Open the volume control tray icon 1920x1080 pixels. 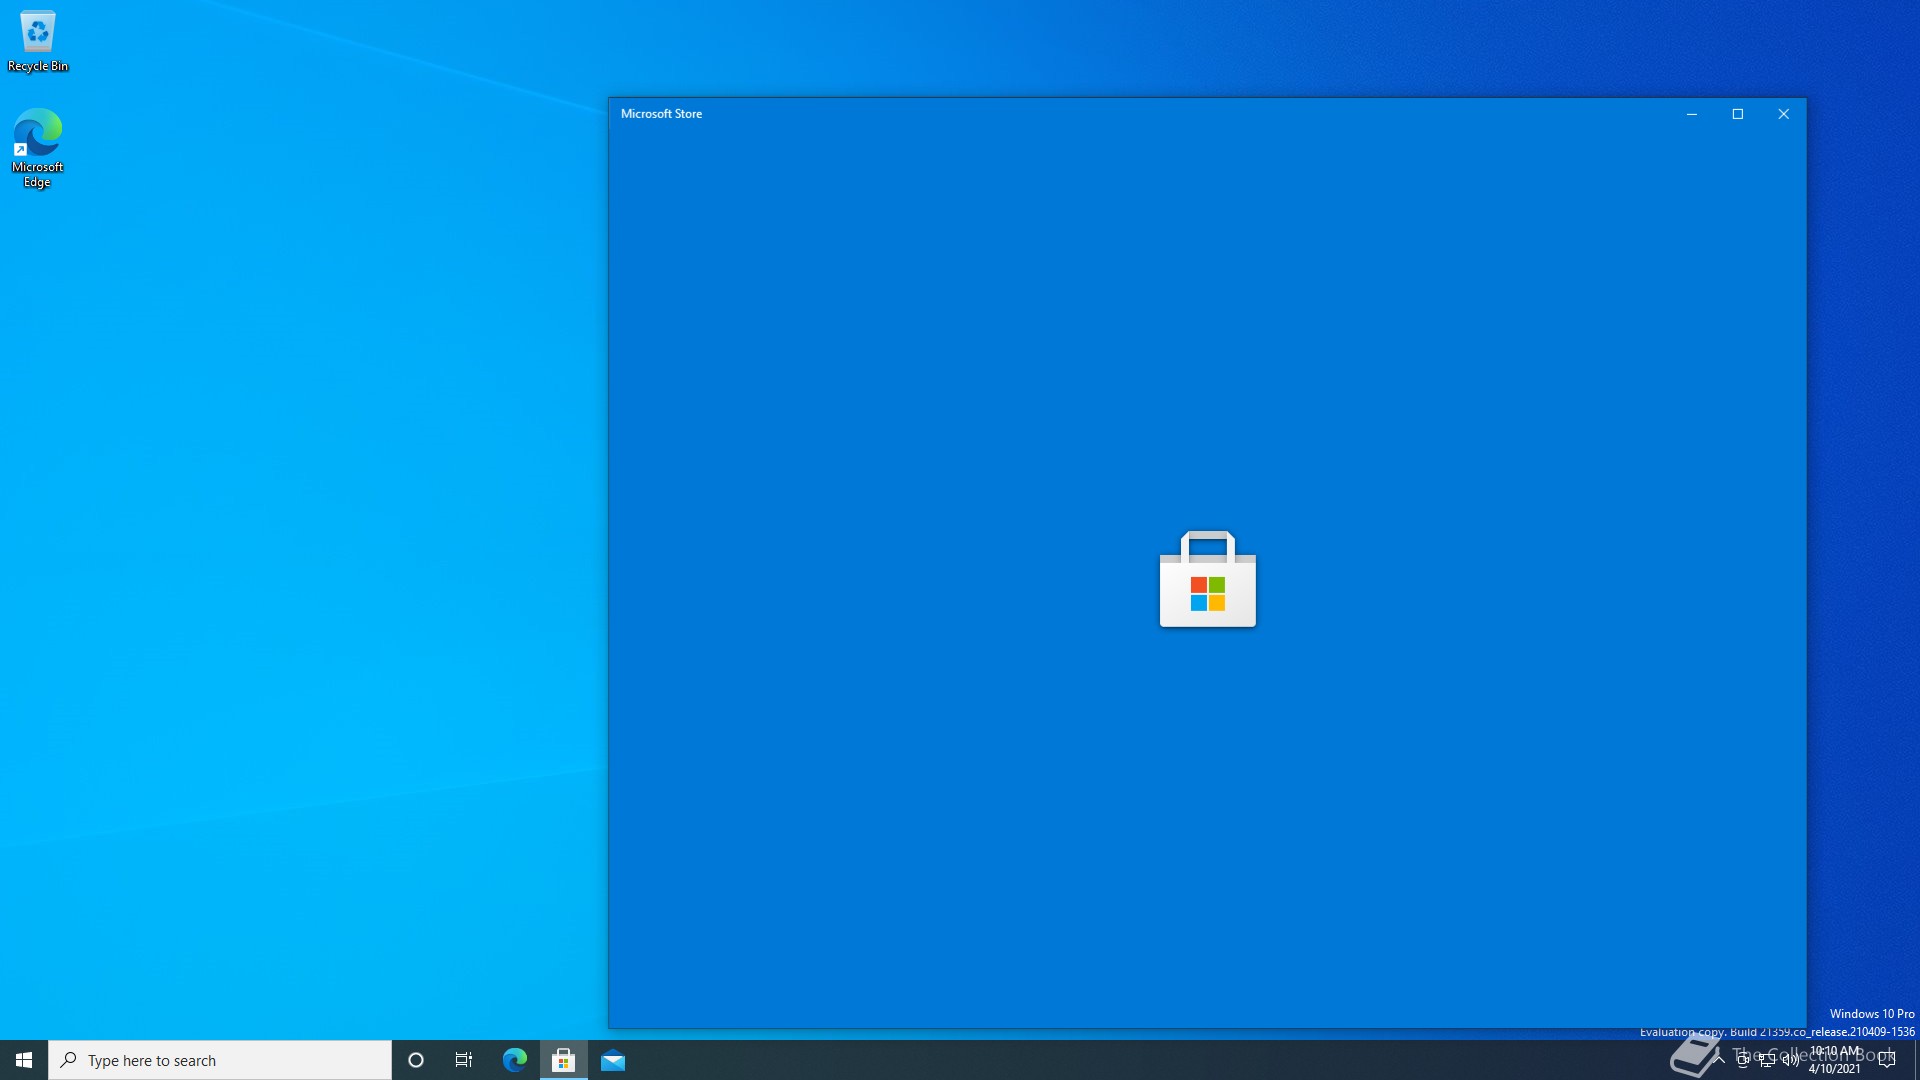[x=1790, y=1060]
